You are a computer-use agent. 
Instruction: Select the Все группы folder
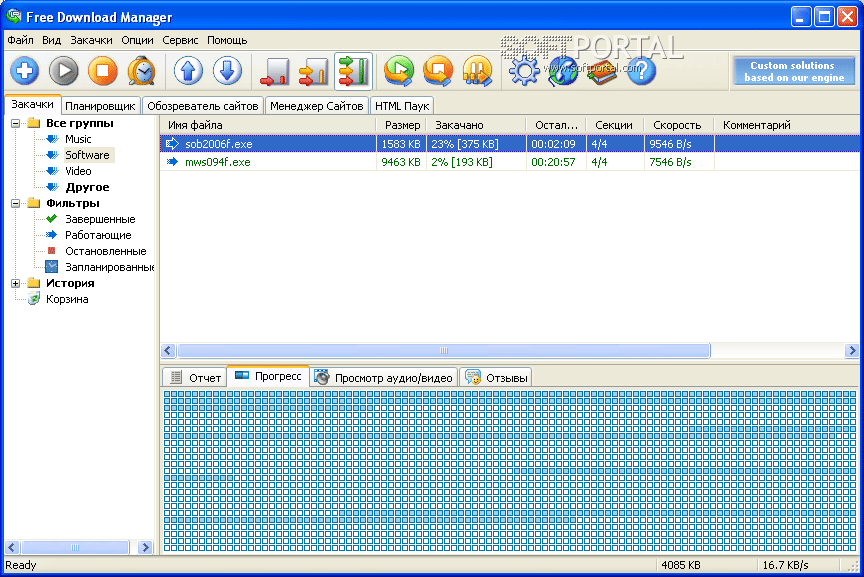[80, 123]
